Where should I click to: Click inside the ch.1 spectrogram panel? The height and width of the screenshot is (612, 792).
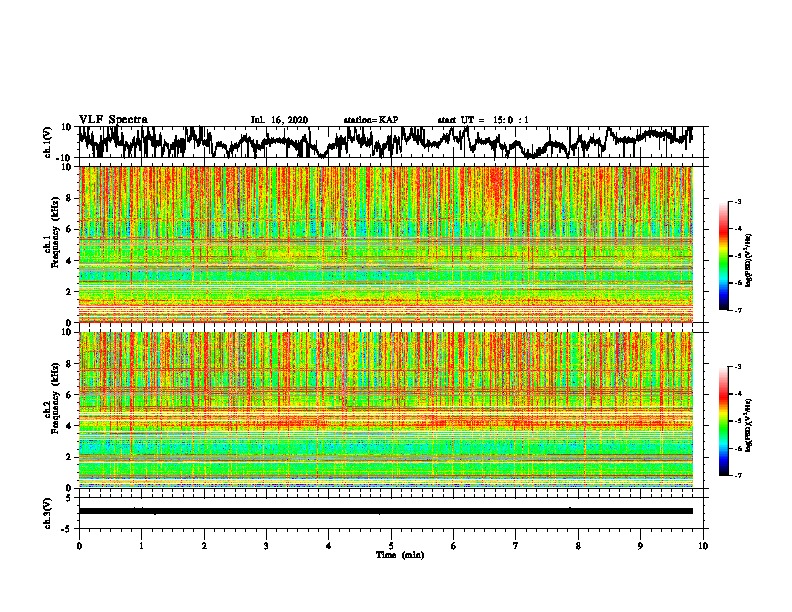point(386,244)
